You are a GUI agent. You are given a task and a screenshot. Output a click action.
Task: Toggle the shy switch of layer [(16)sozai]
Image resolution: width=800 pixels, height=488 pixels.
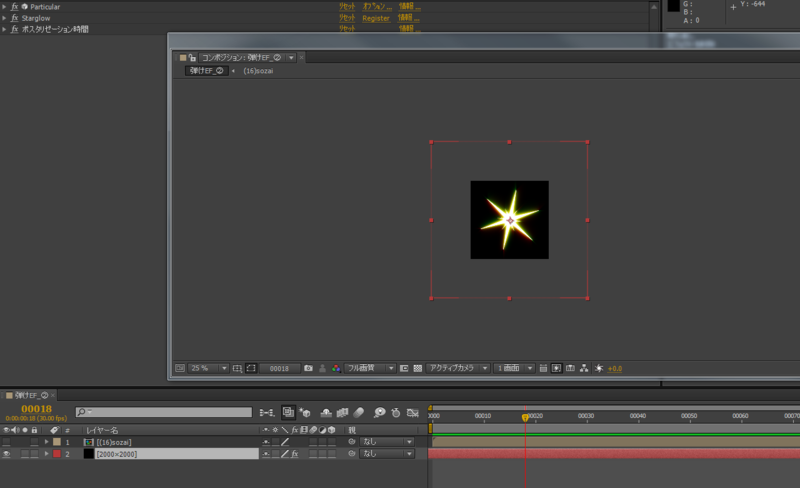click(266, 442)
